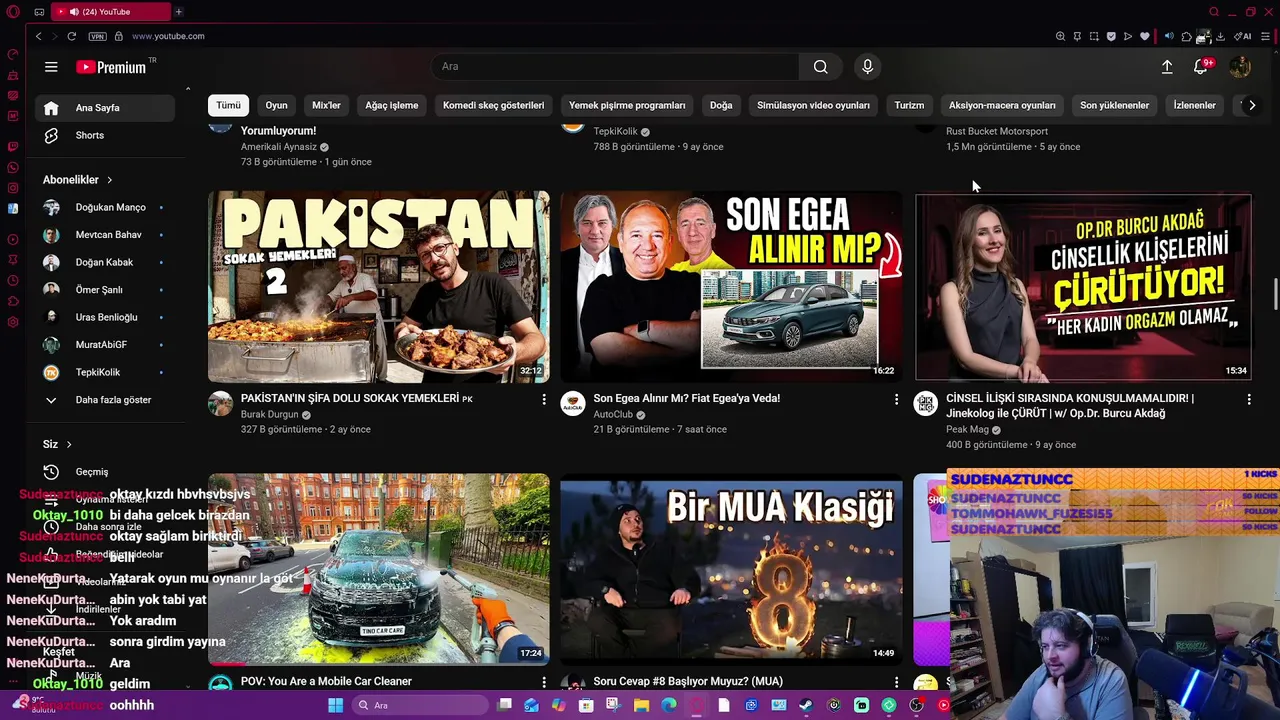This screenshot has height=720, width=1280.
Task: Select the Tümü filter chip
Action: point(229,105)
